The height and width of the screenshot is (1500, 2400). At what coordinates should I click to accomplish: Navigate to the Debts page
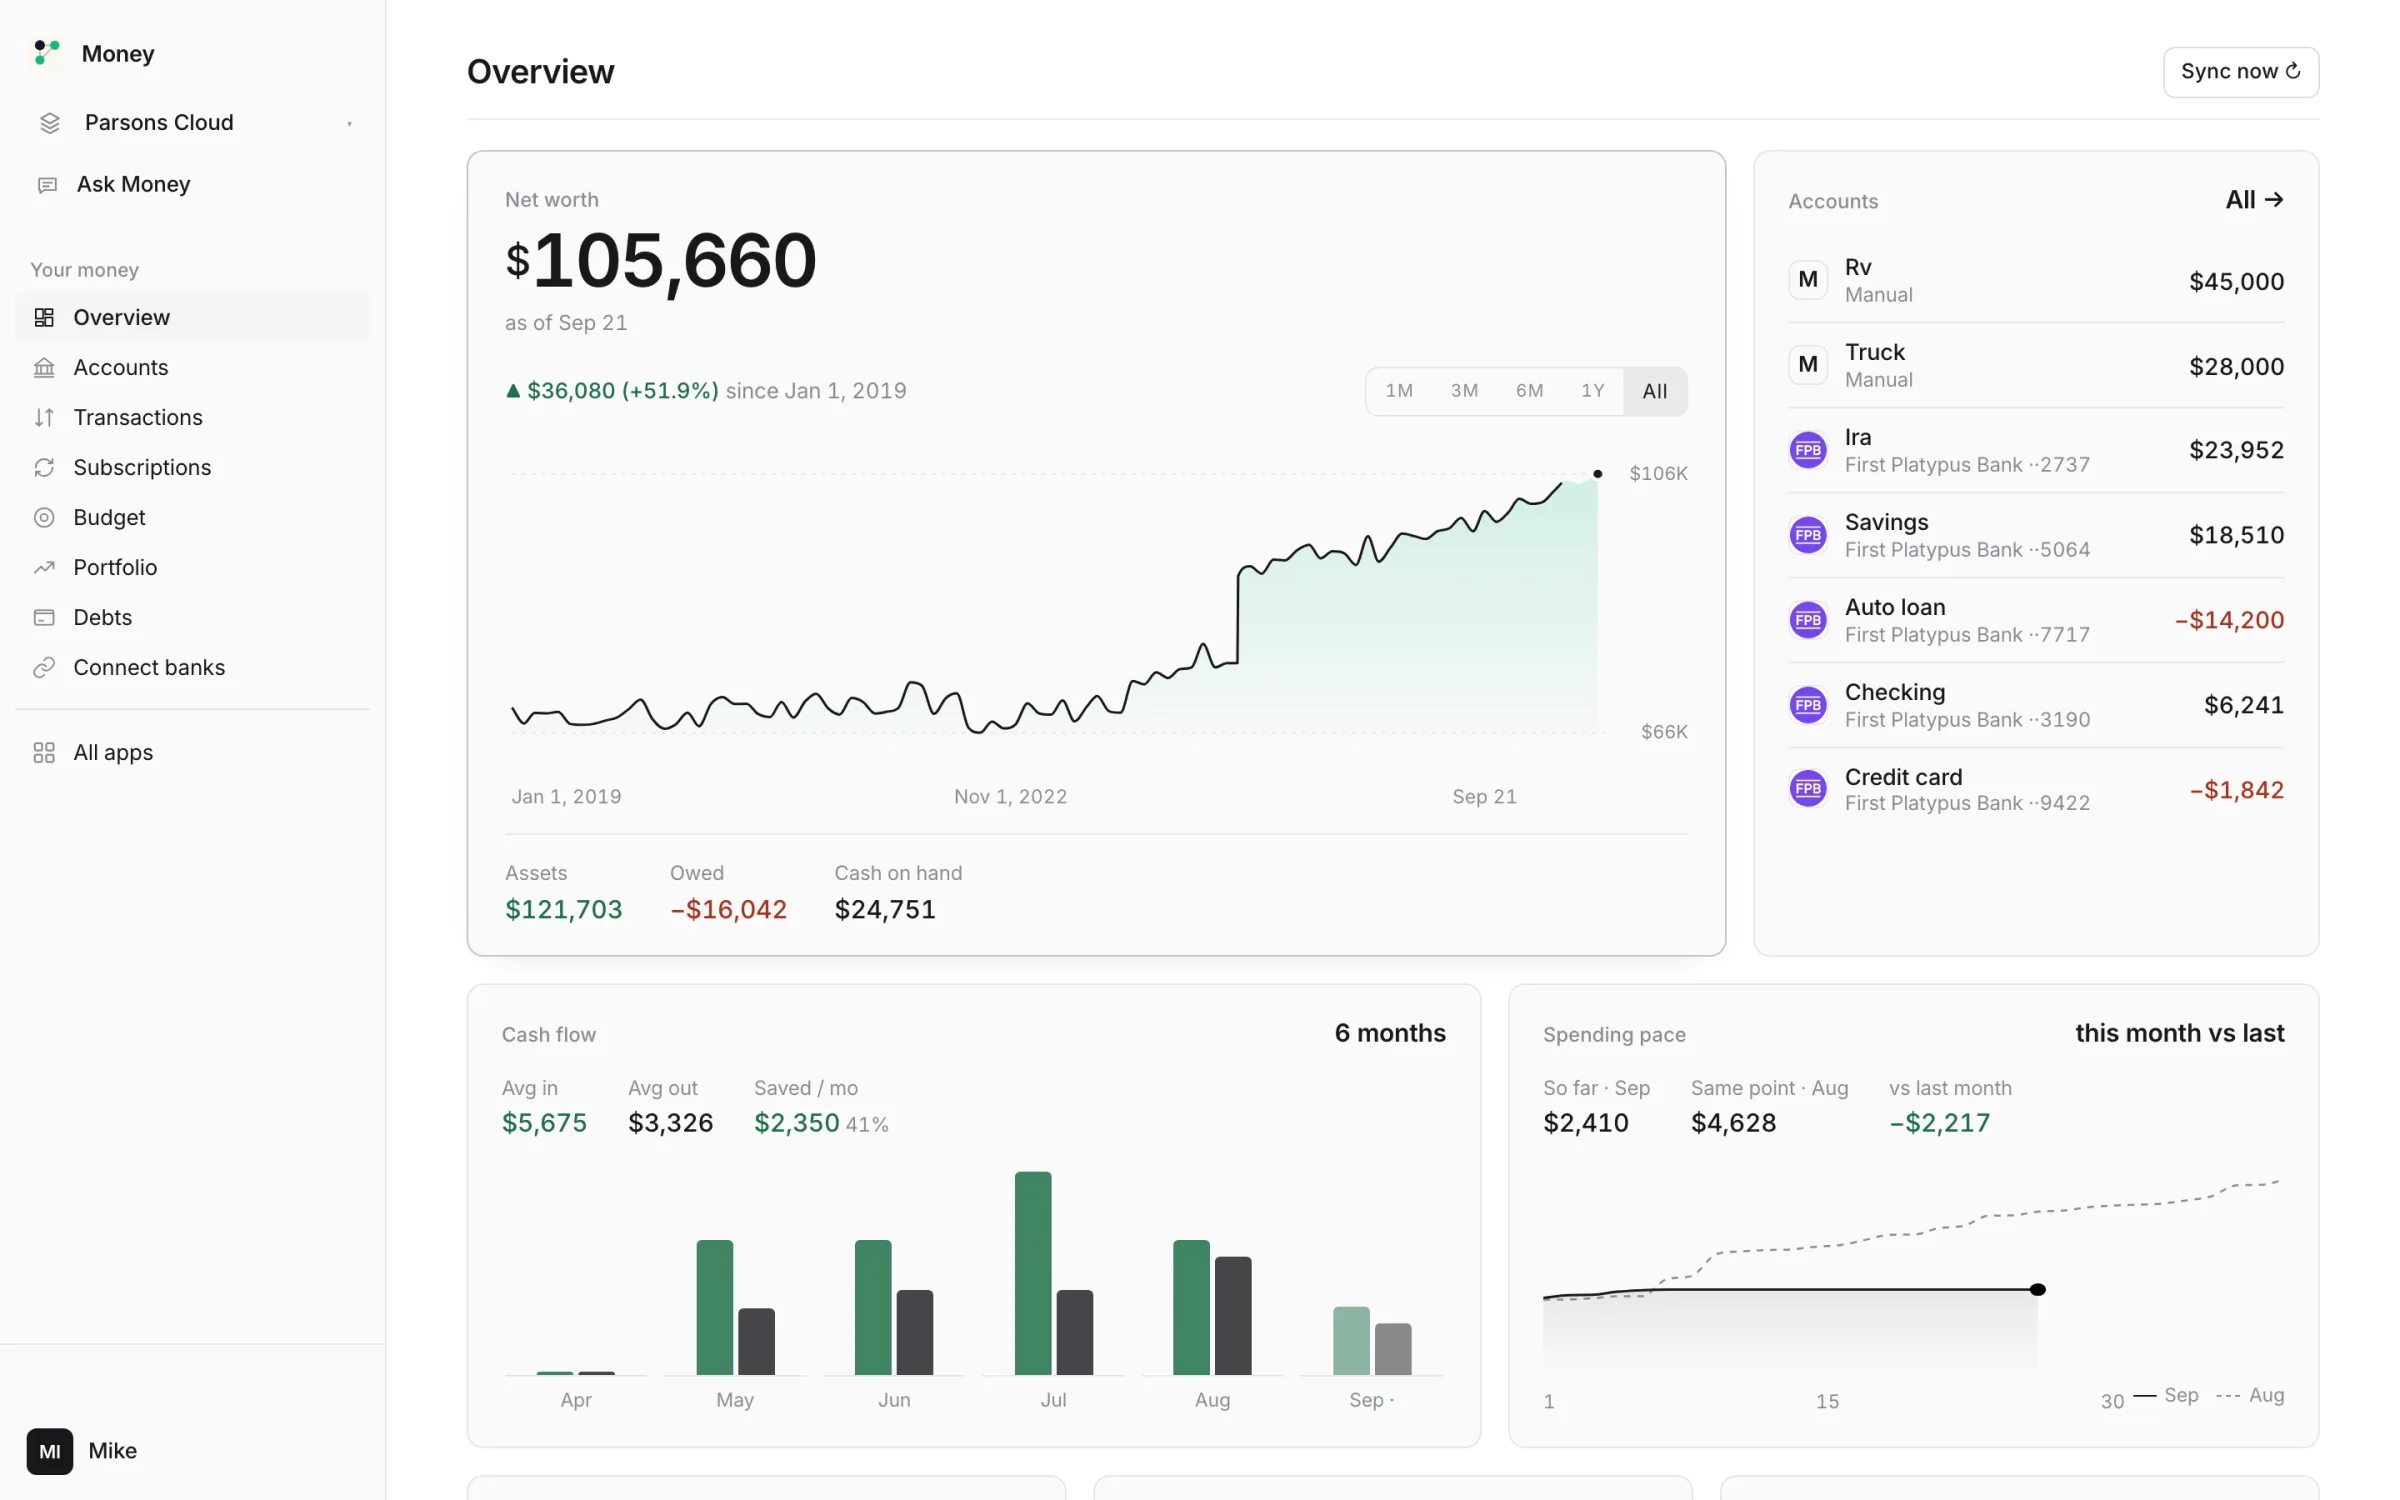coord(192,617)
